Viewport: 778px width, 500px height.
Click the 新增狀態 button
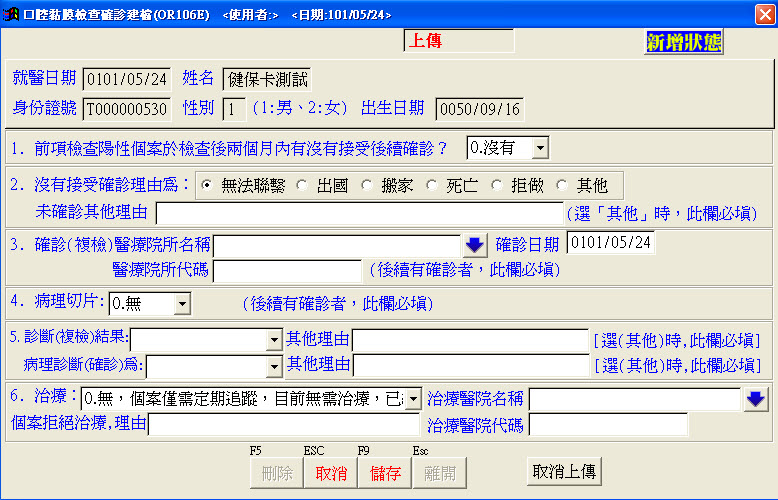[683, 42]
